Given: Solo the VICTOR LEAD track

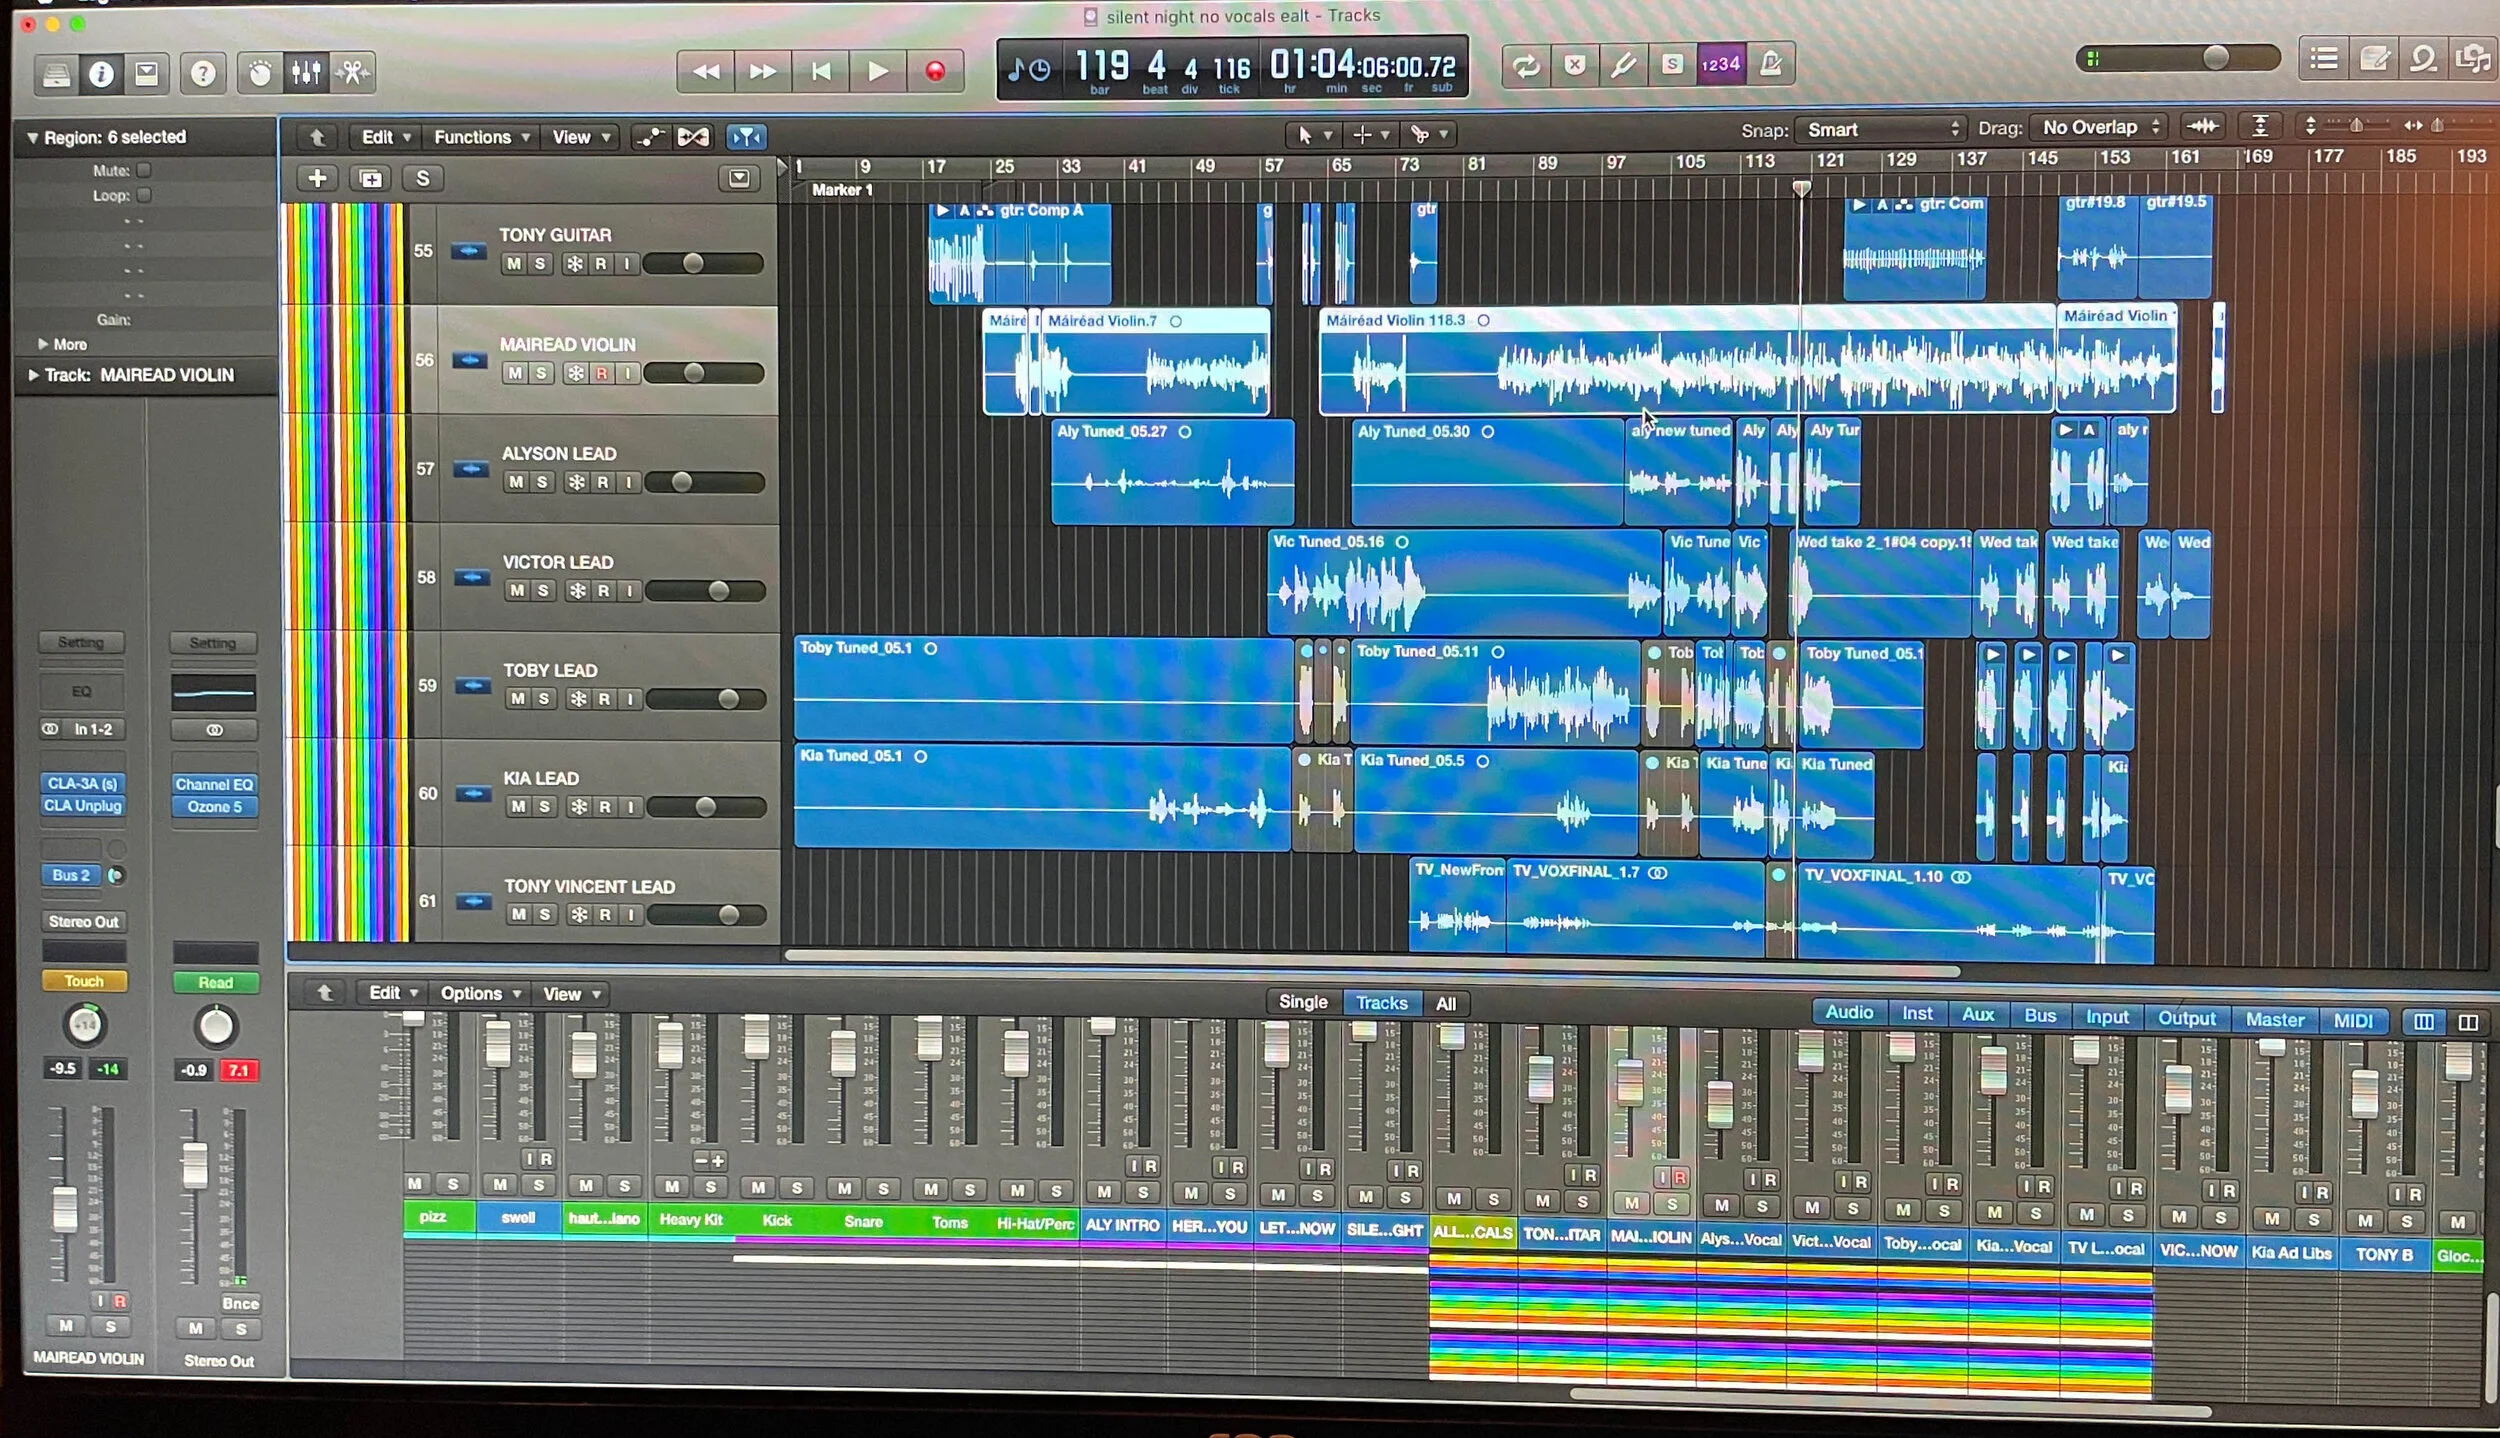Looking at the screenshot, I should (543, 591).
